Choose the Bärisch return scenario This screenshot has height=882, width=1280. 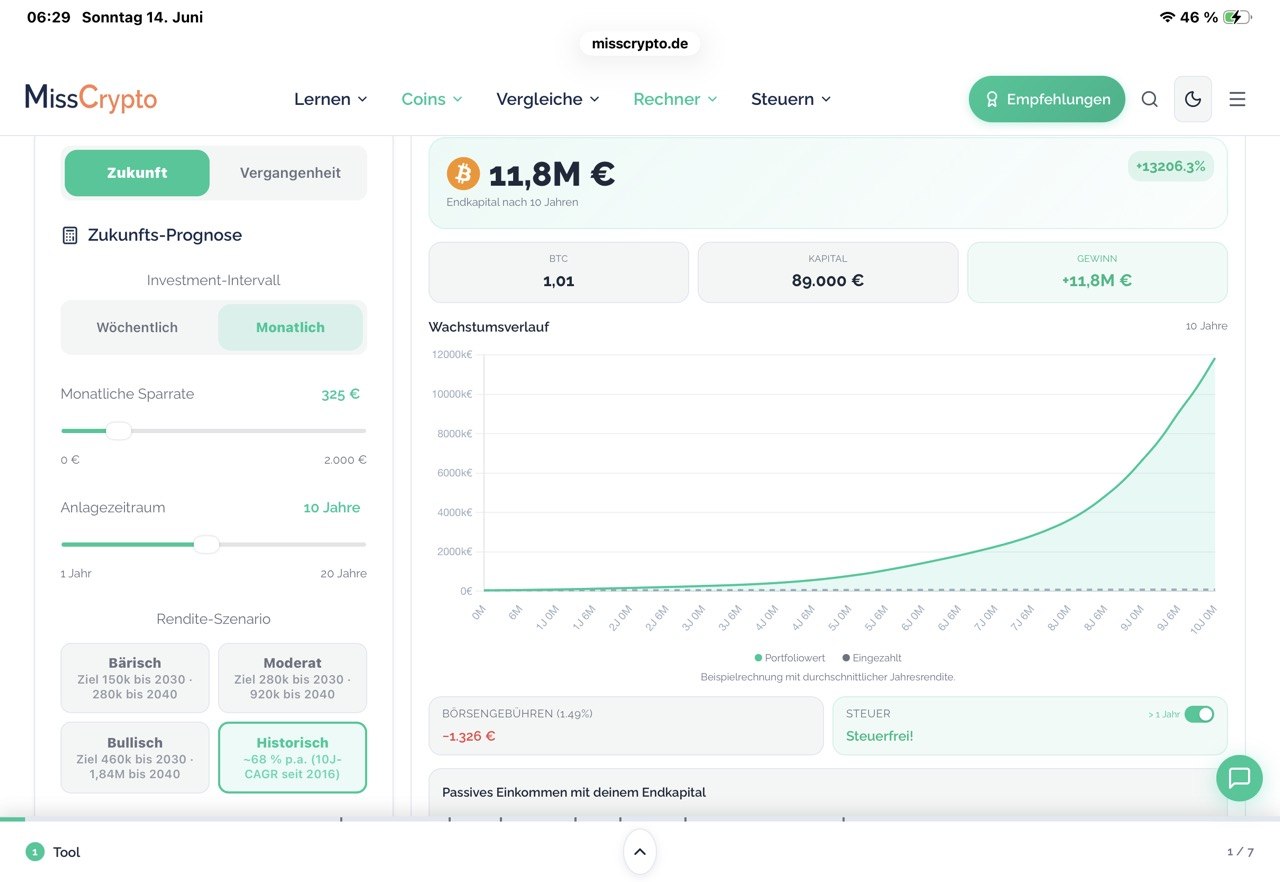[135, 678]
